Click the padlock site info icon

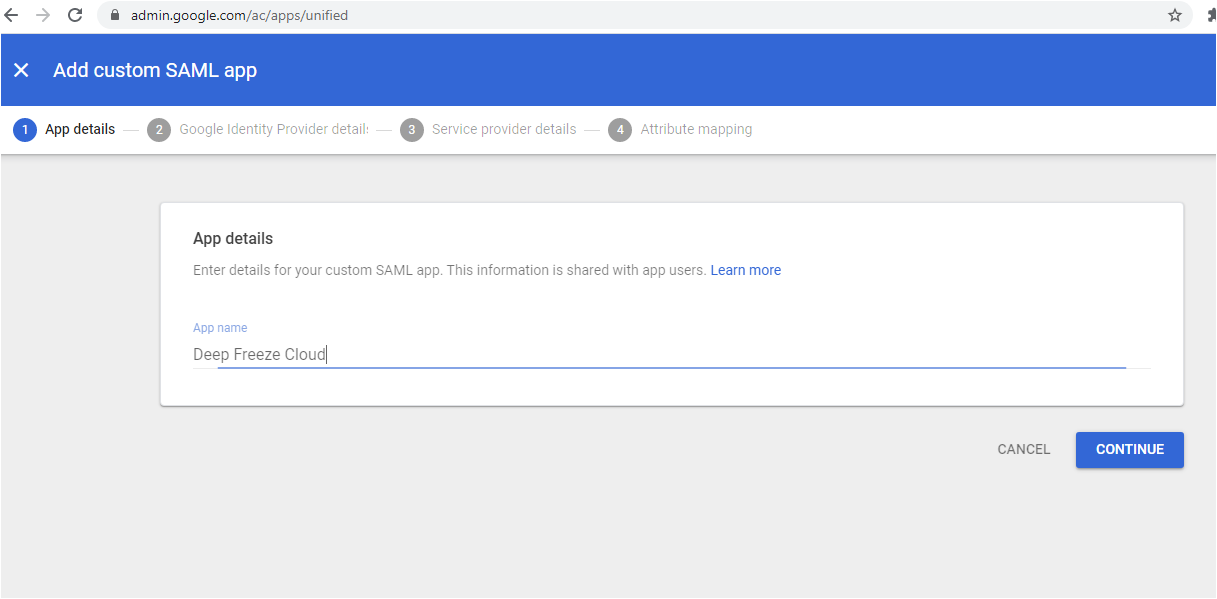coord(114,15)
